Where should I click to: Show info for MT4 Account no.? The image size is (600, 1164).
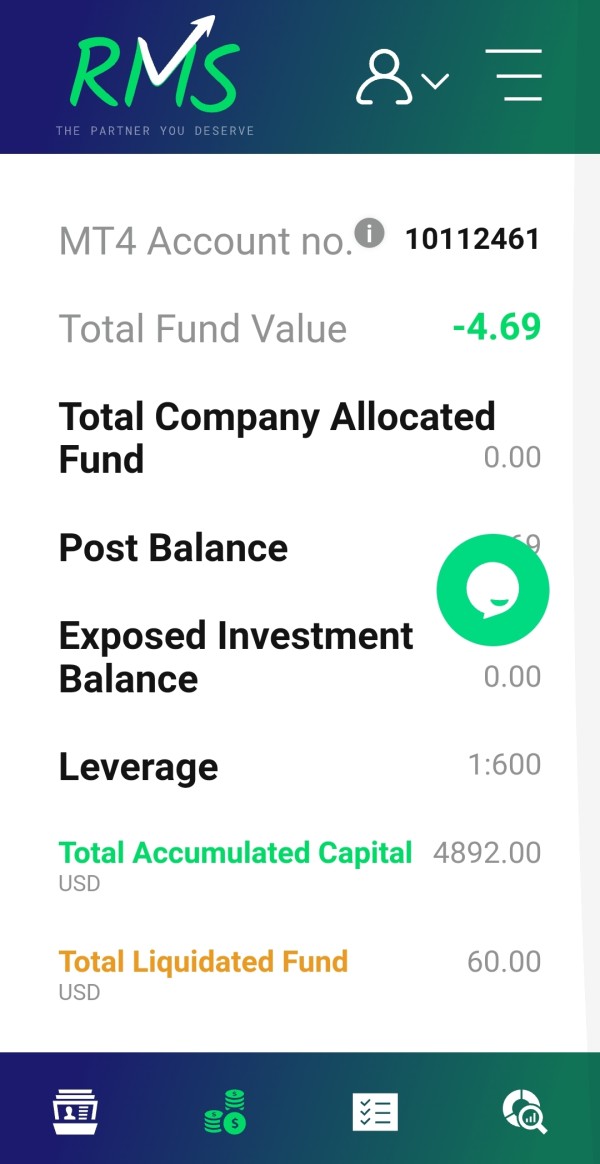coord(370,234)
